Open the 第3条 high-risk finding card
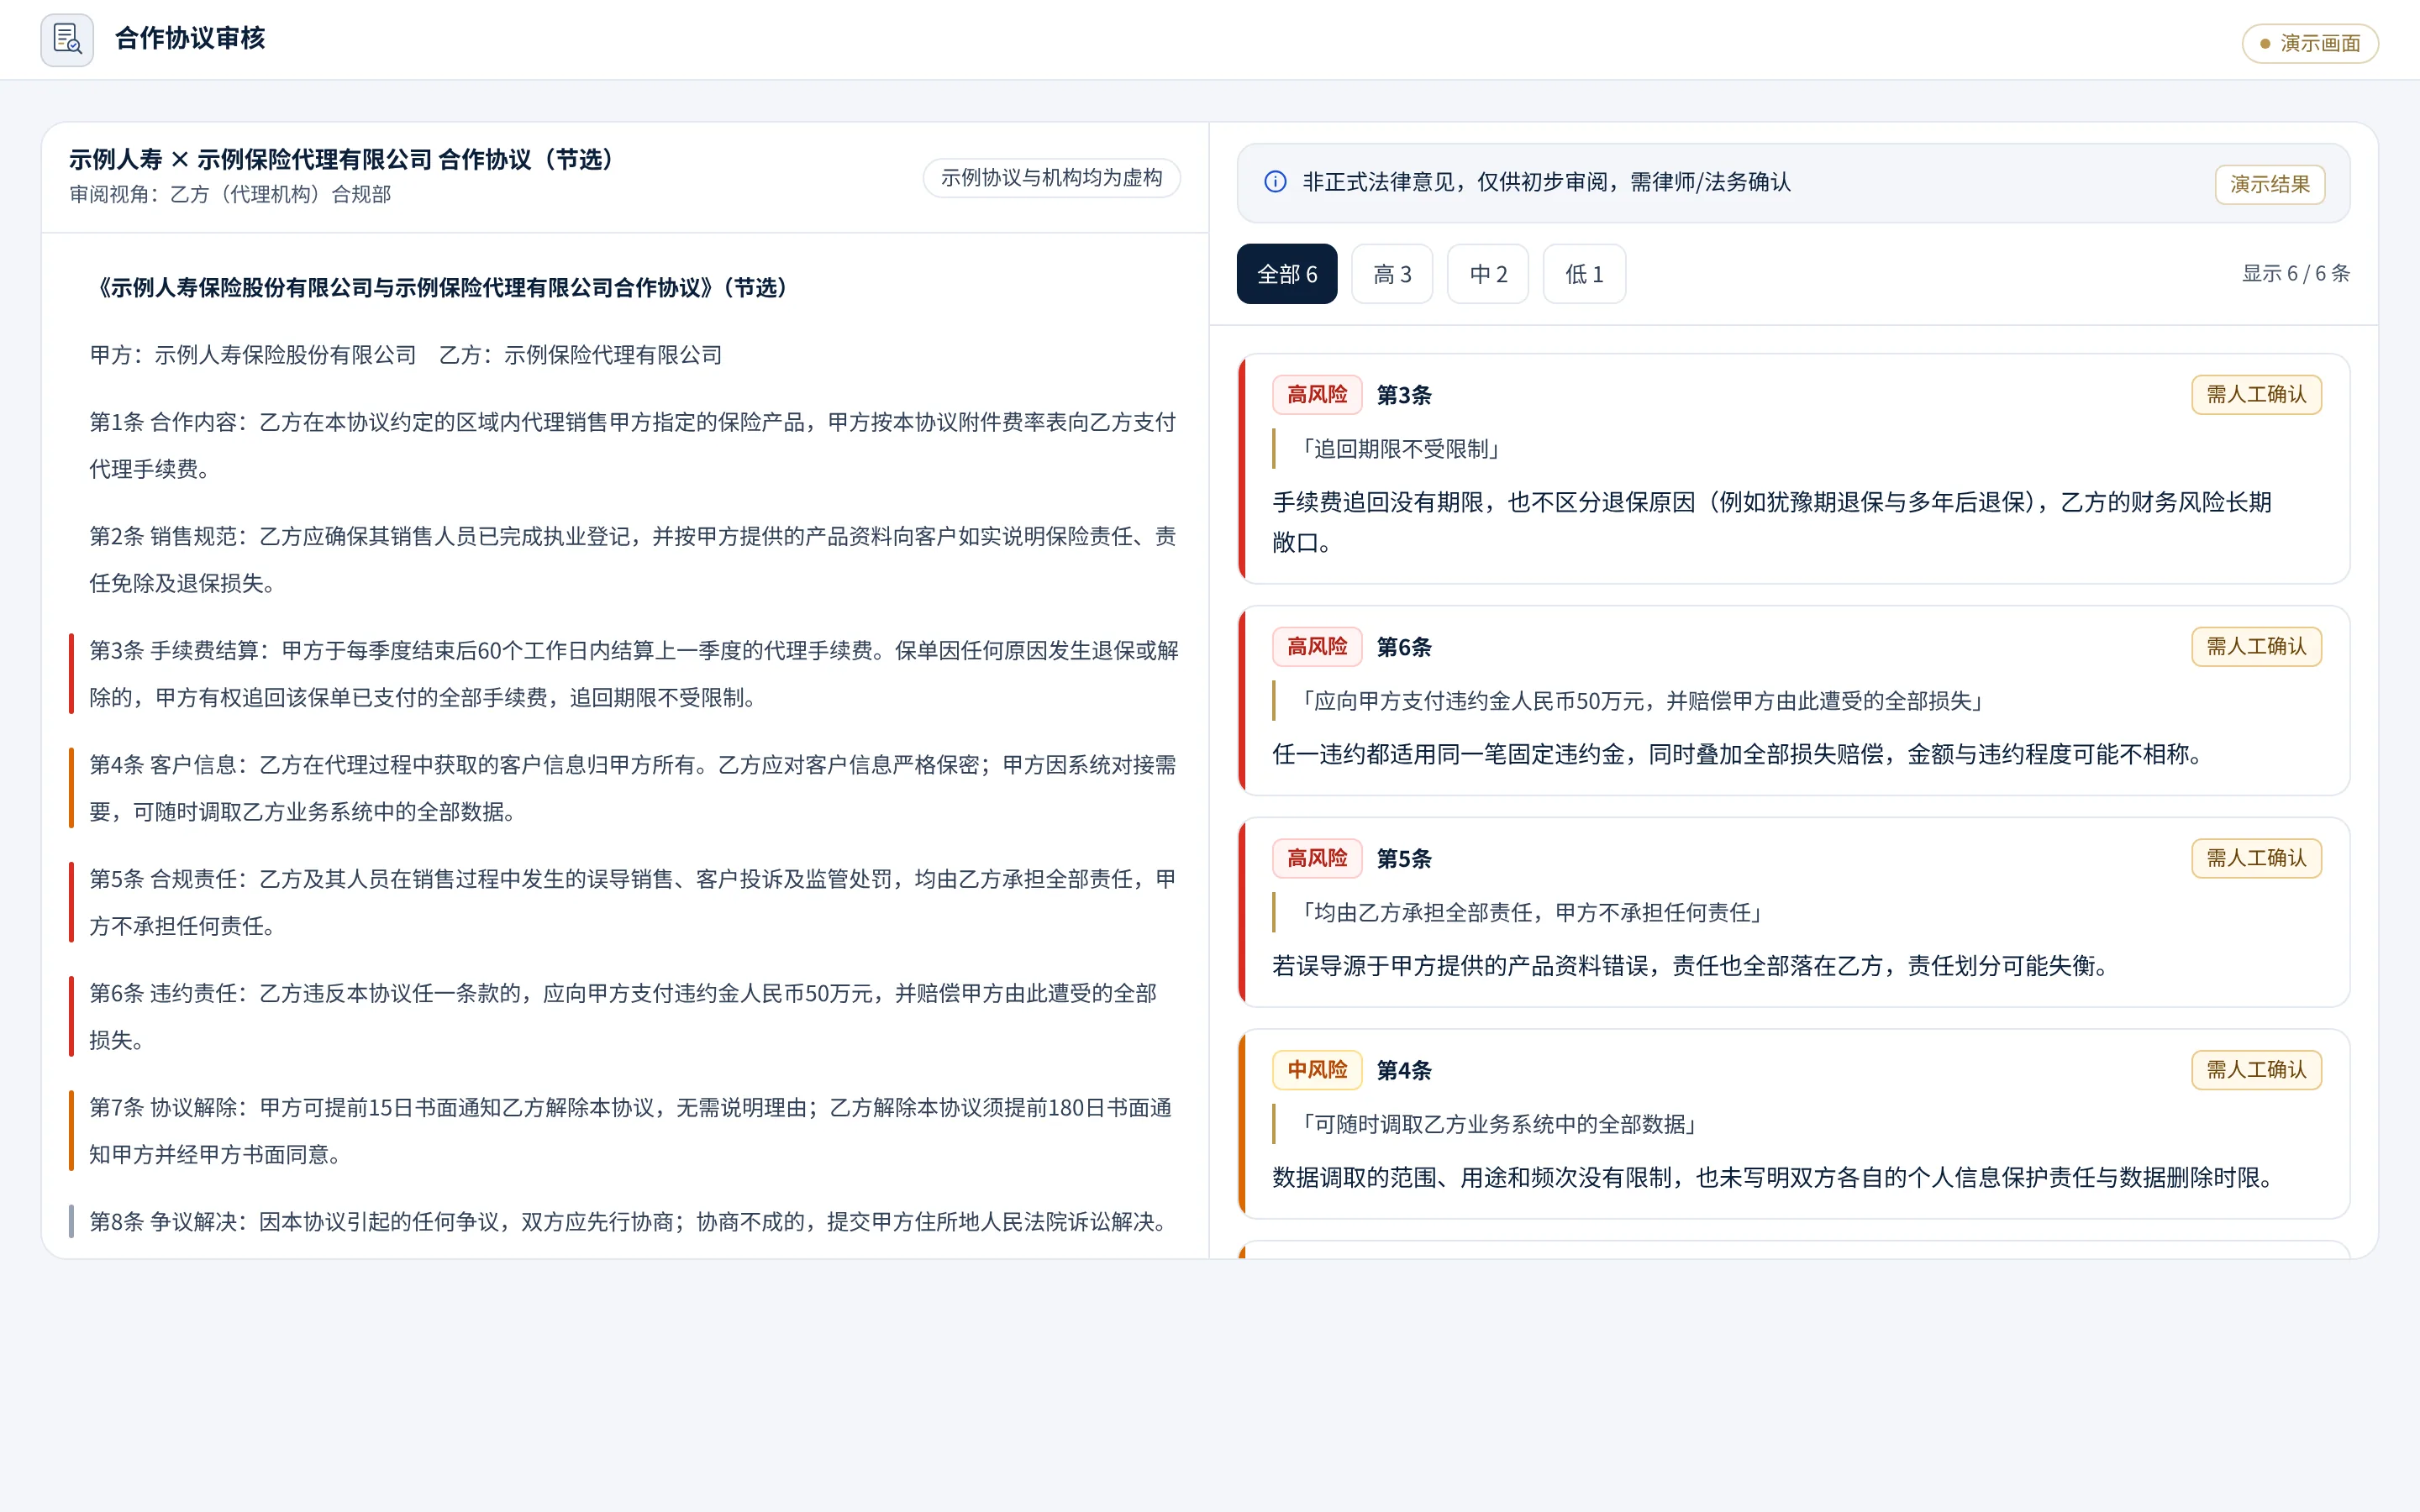Screen dimensions: 2420x1512 (1794, 469)
